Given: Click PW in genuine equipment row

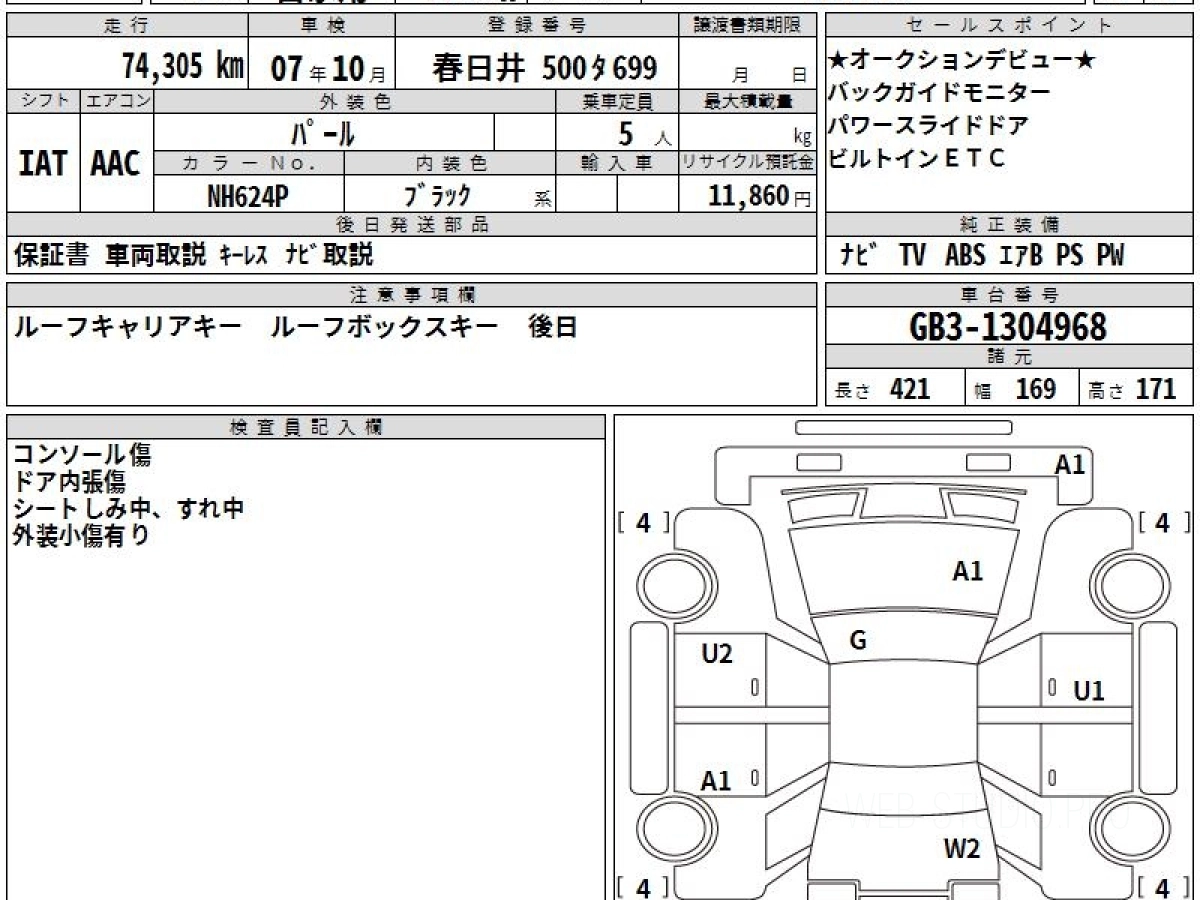Looking at the screenshot, I should (1110, 255).
